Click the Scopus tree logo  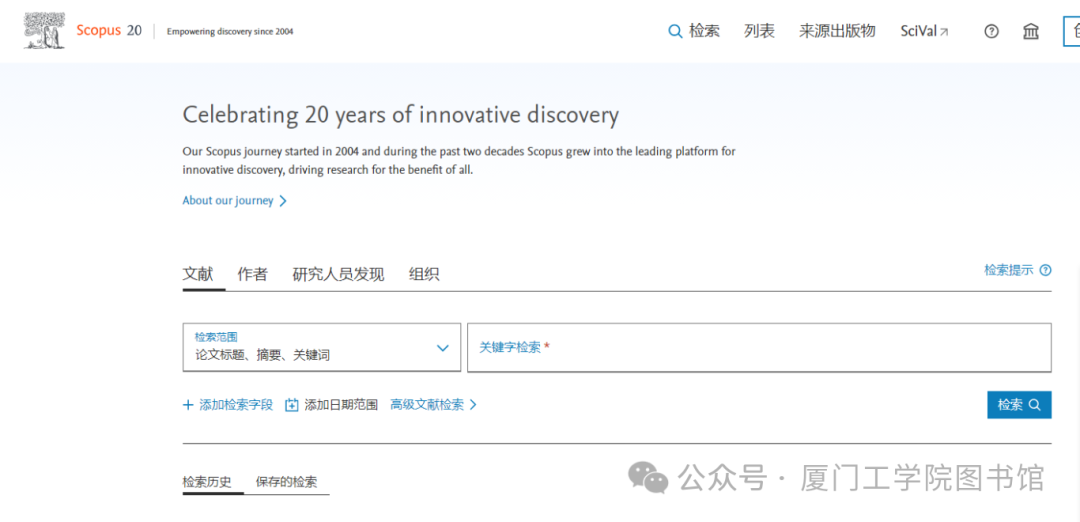pos(44,31)
